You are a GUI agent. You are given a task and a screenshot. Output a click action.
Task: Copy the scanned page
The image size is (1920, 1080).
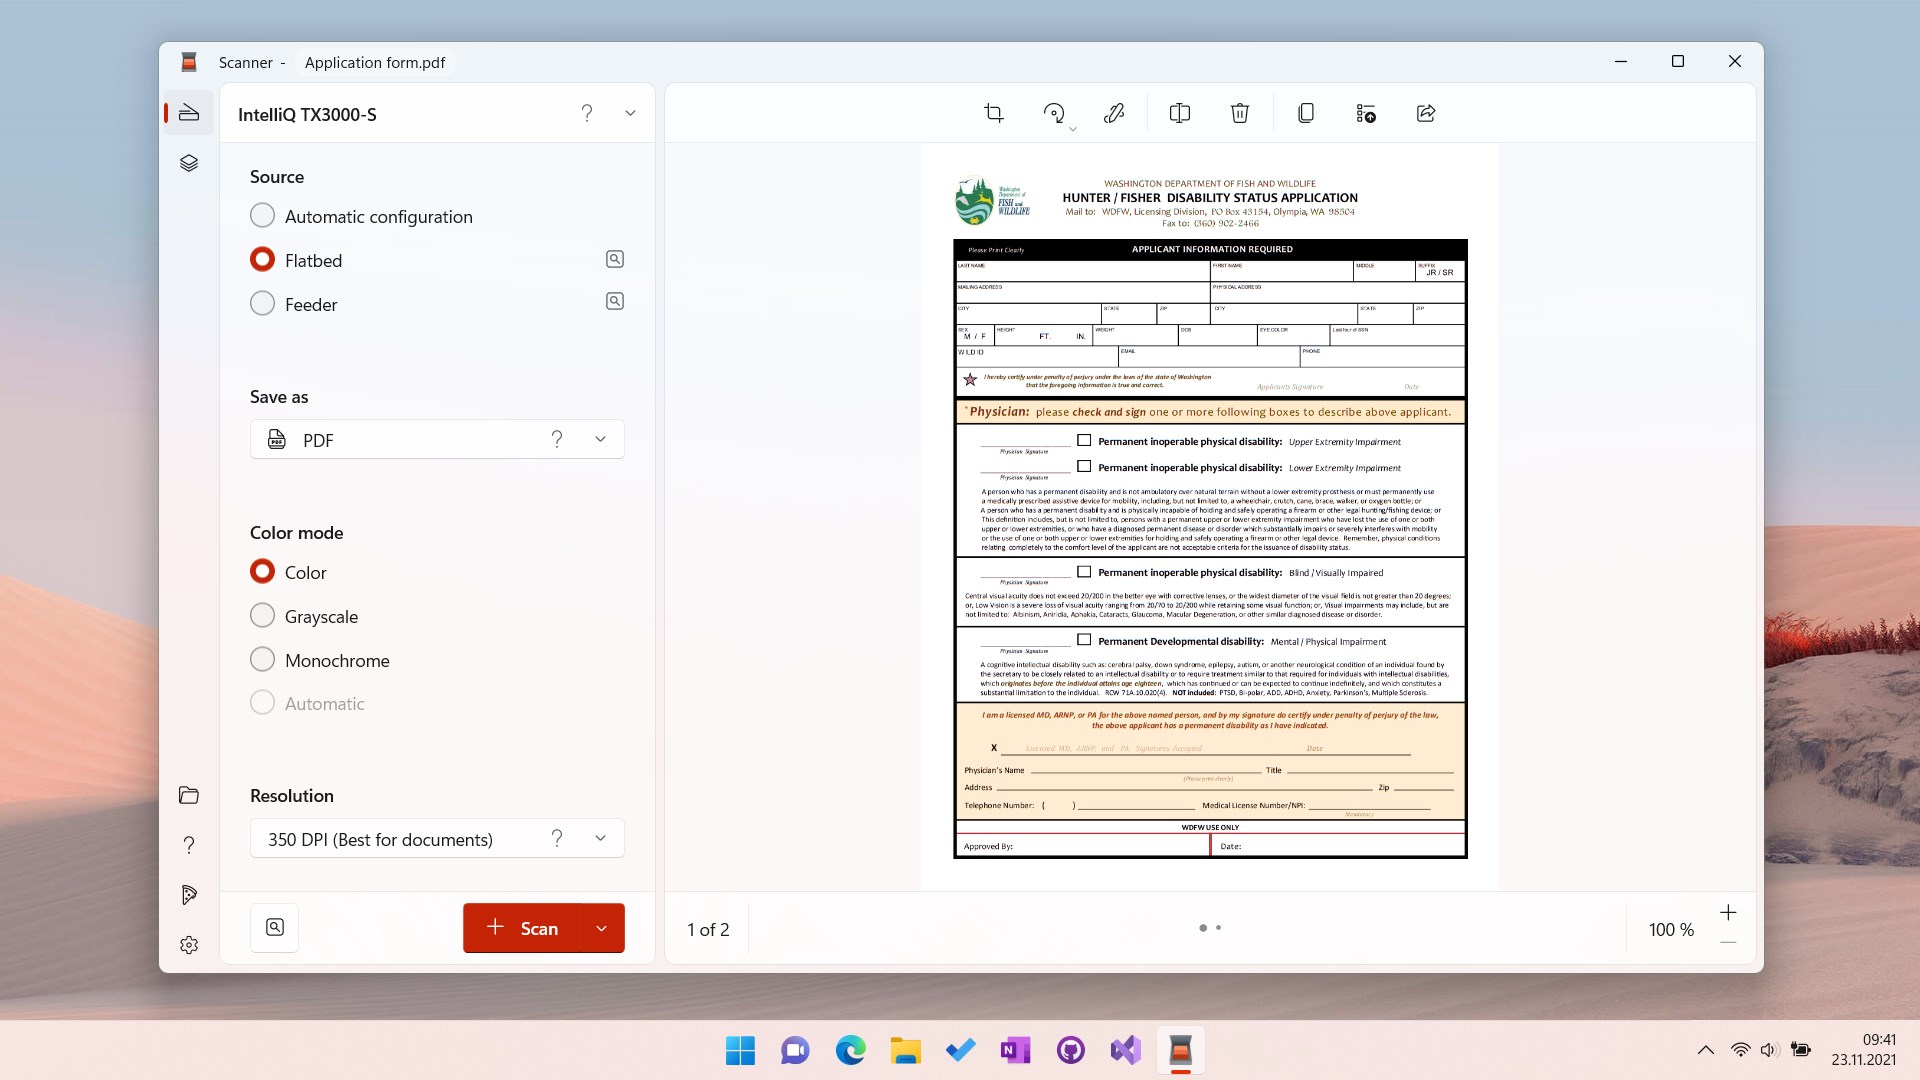pos(1305,113)
